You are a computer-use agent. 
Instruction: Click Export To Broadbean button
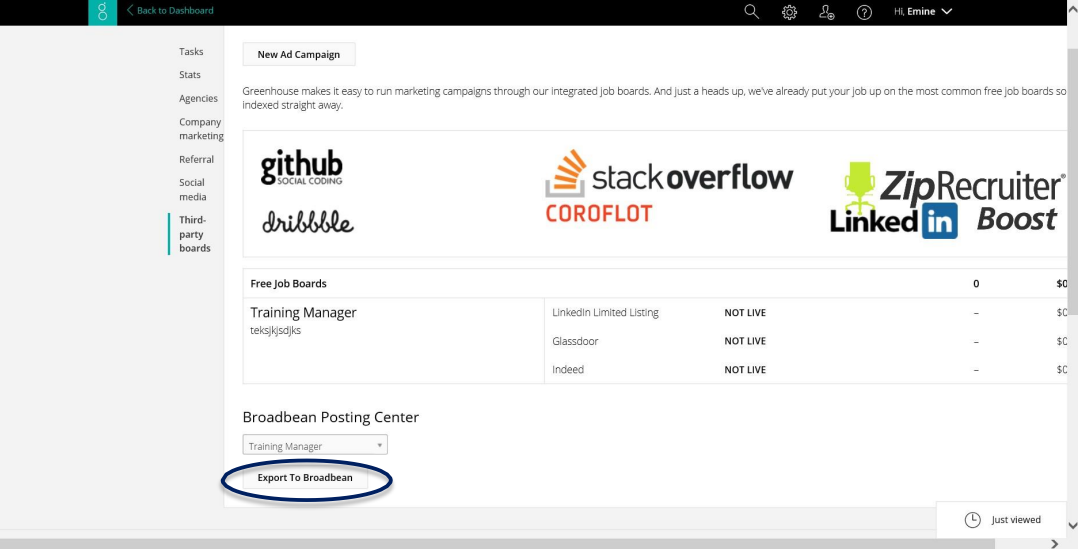(x=305, y=478)
